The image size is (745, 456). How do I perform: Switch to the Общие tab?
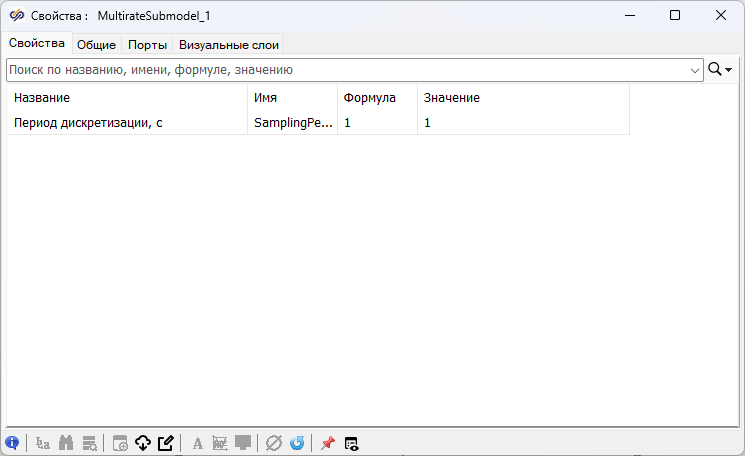[x=97, y=44]
